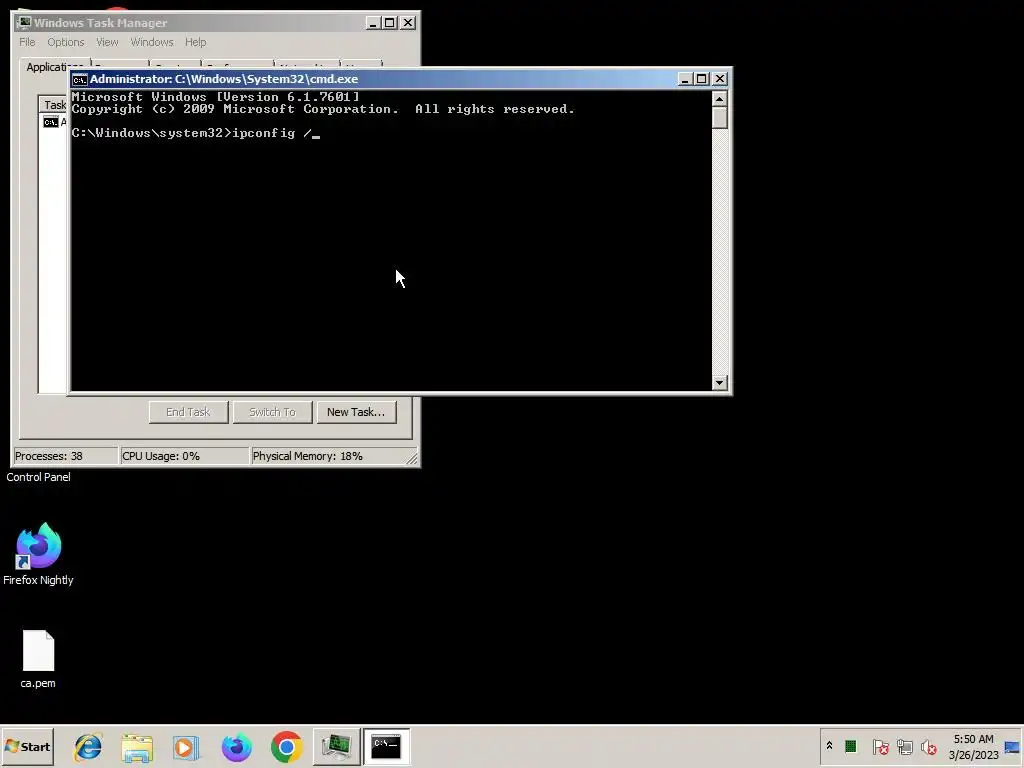
Task: Open the Task Manager Options menu
Action: [65, 42]
